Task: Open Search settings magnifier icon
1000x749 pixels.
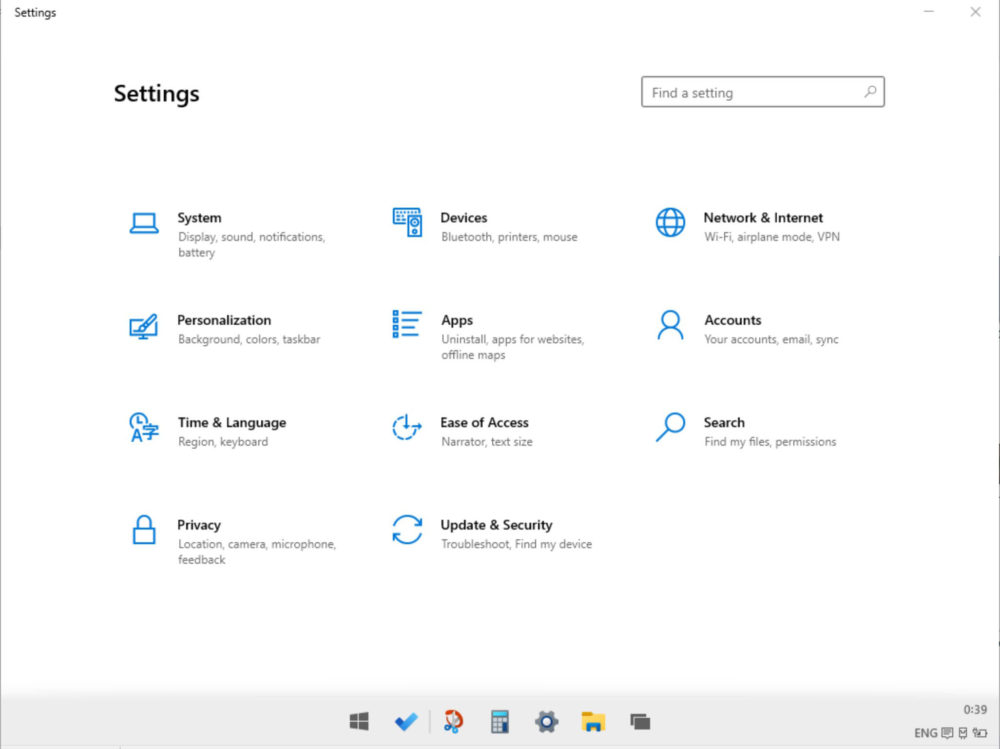Action: click(x=670, y=427)
